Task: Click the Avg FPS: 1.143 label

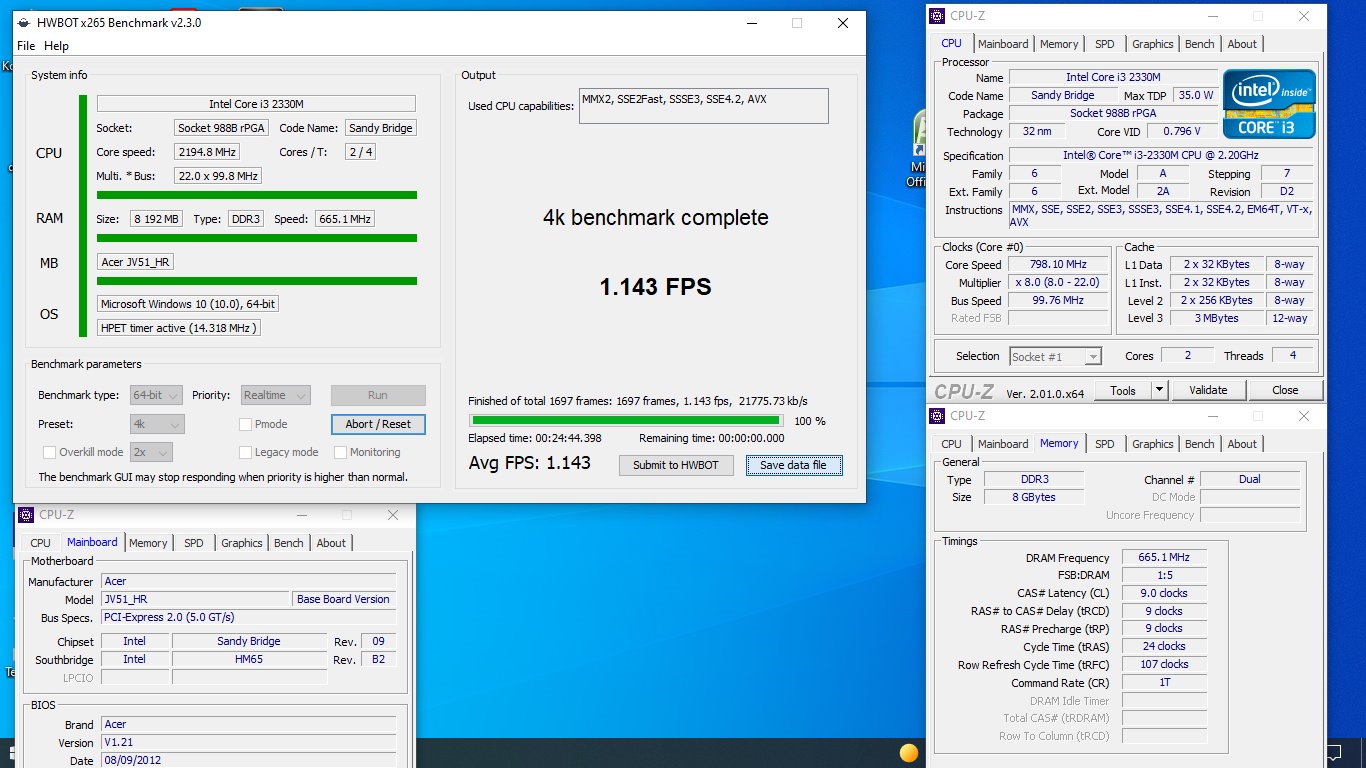Action: click(530, 463)
